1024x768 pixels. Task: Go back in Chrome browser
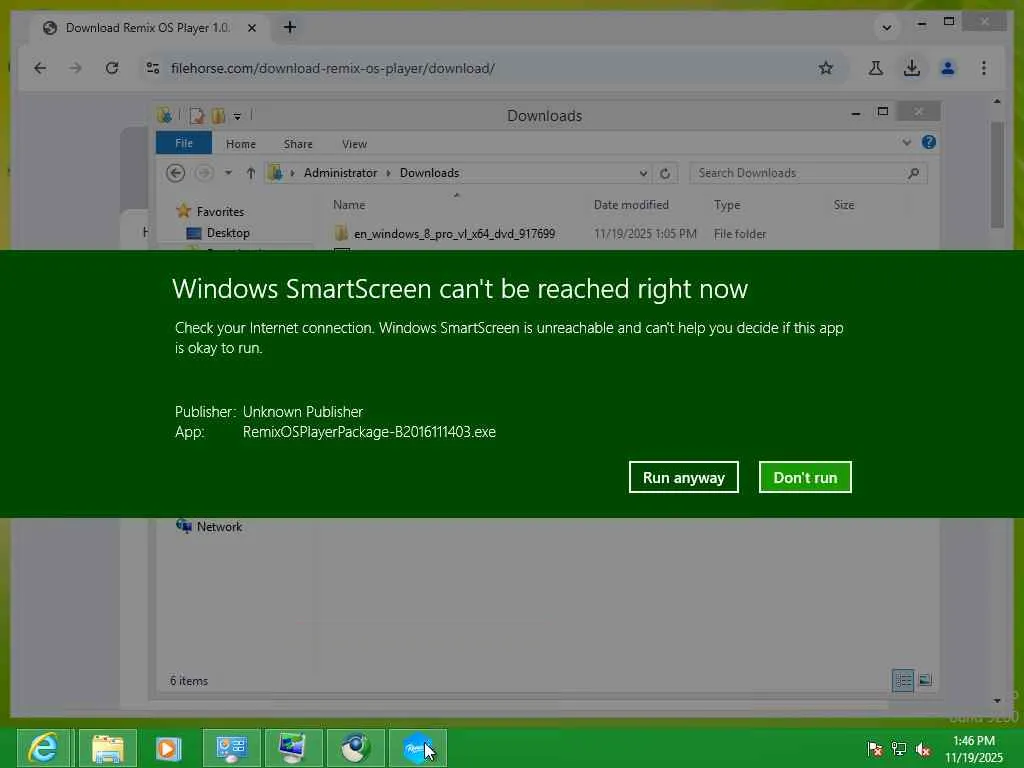40,68
